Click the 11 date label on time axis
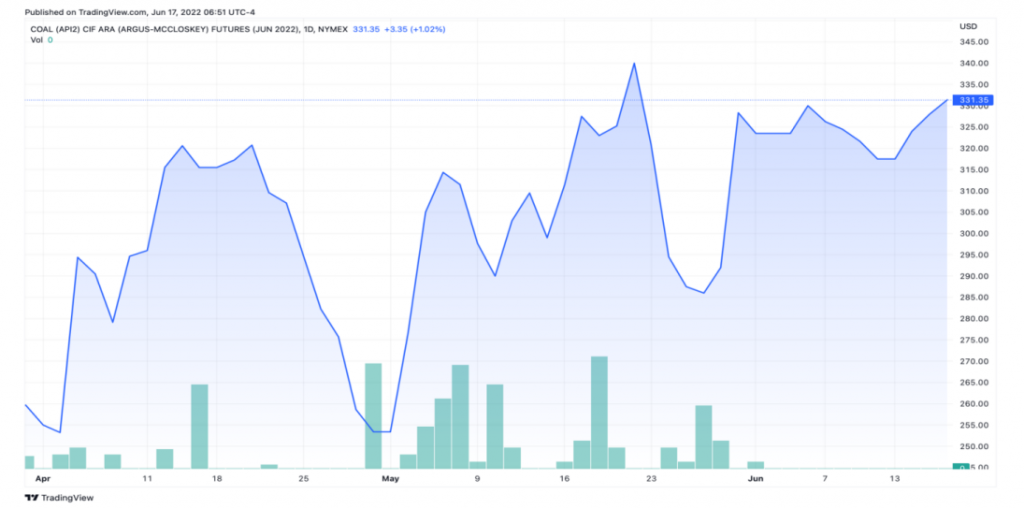This screenshot has width=1024, height=509. pos(147,479)
